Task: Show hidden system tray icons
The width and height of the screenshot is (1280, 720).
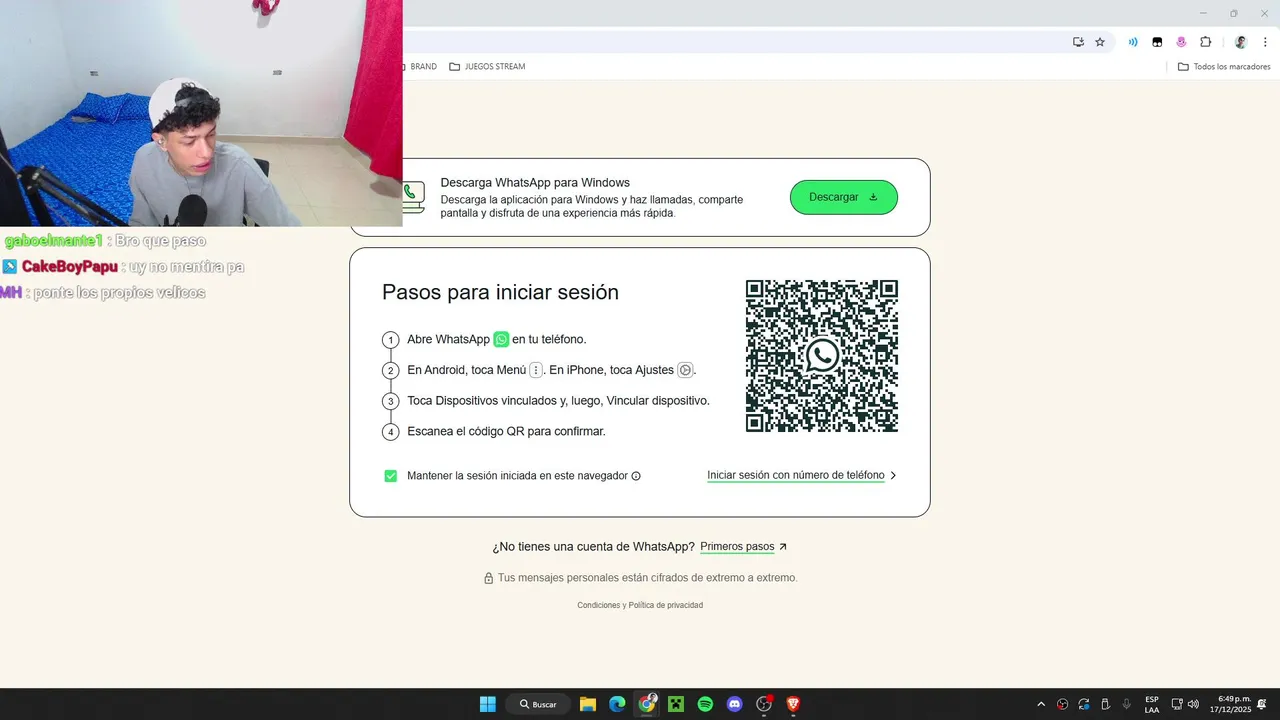Action: point(1041,704)
